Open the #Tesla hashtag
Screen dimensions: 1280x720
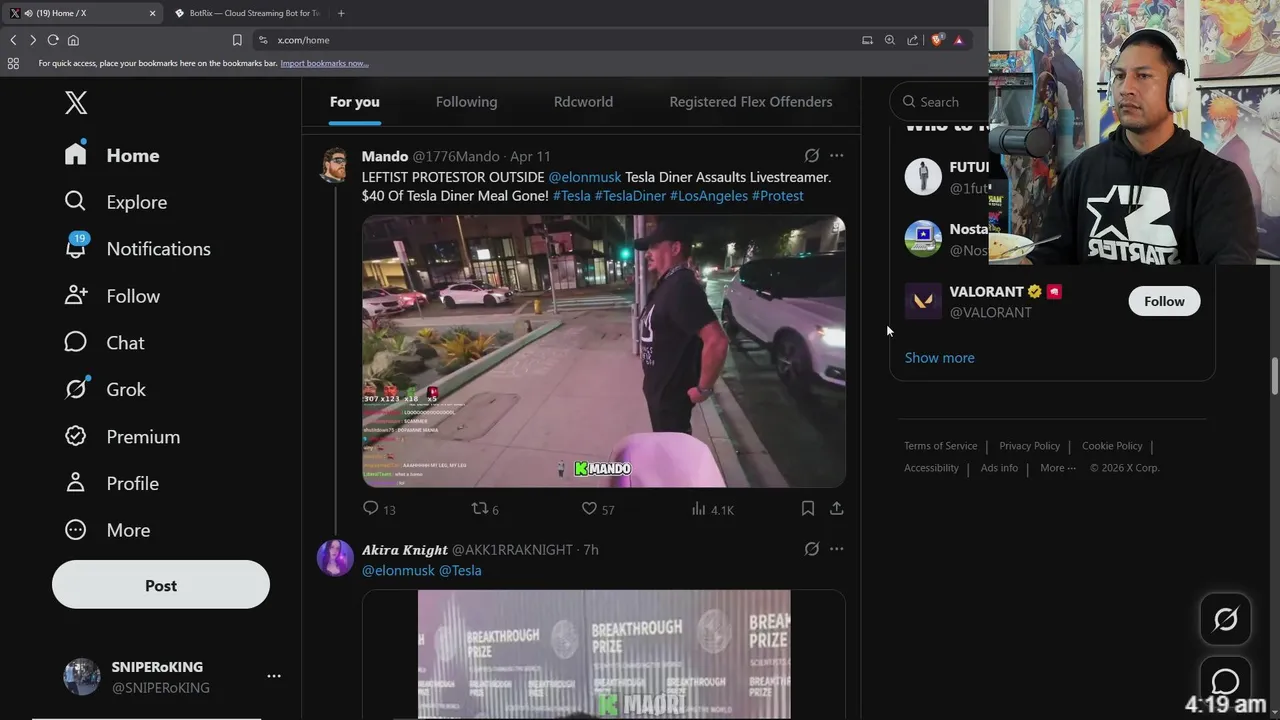coord(572,196)
